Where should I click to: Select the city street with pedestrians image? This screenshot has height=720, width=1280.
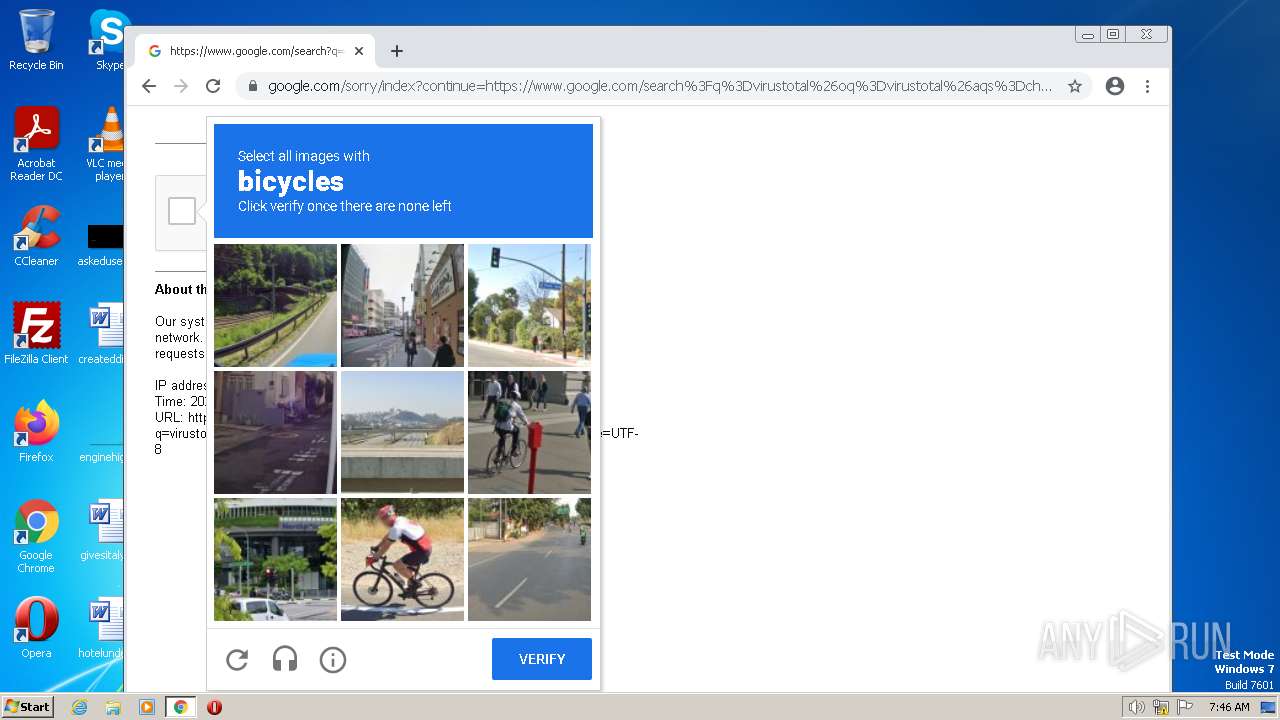[x=402, y=305]
